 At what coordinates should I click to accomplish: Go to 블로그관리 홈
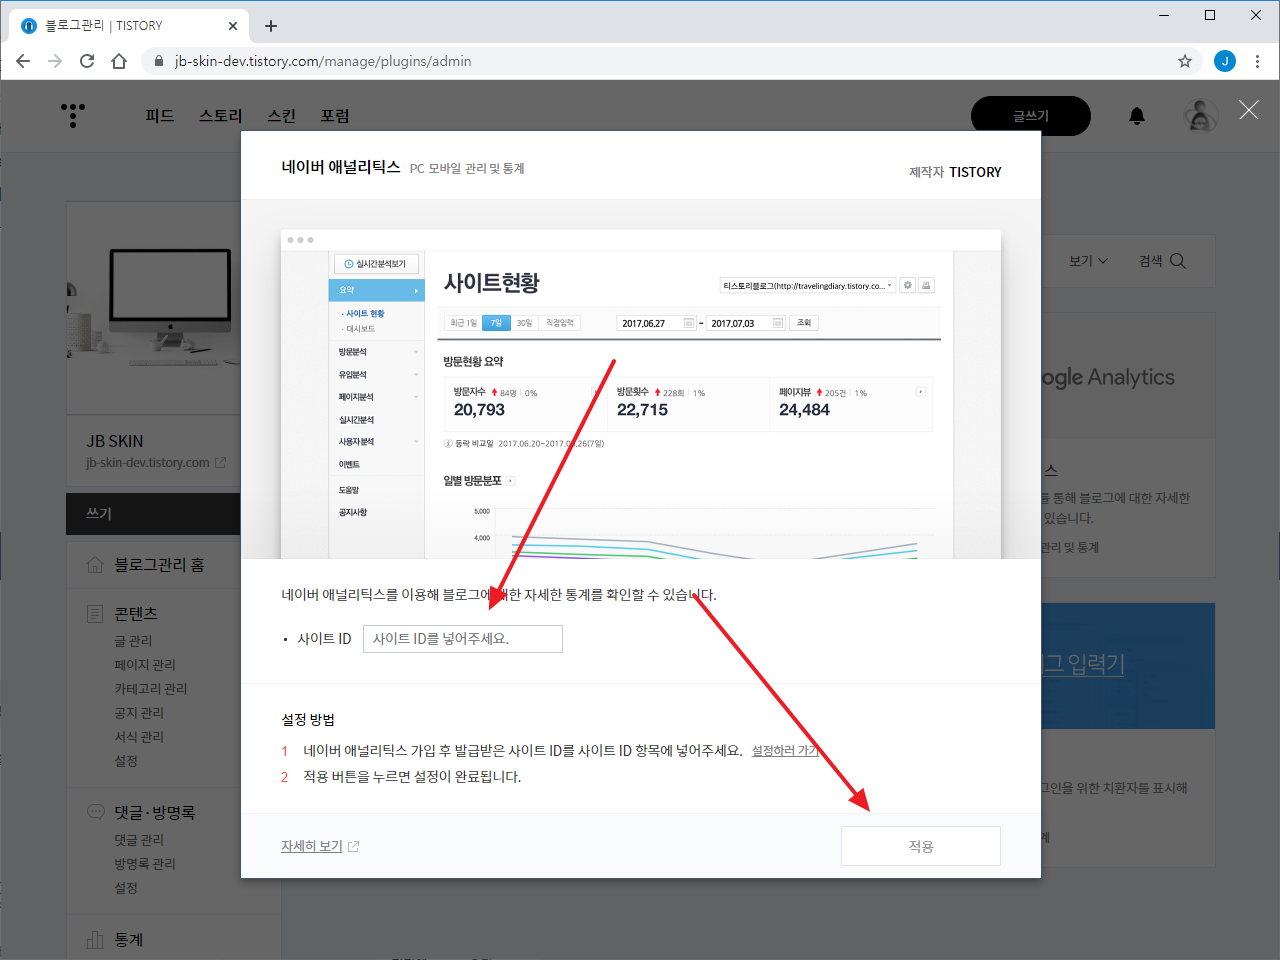[x=159, y=565]
